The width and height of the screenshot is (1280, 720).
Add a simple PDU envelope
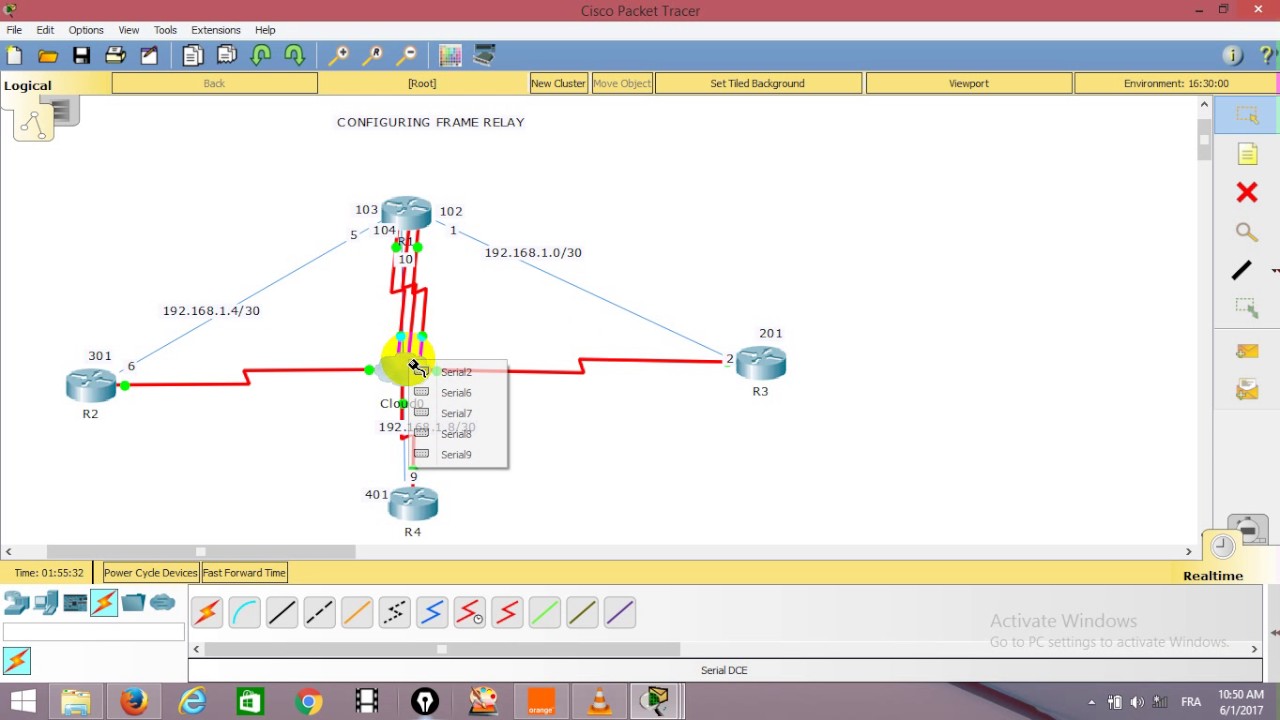click(x=1246, y=351)
